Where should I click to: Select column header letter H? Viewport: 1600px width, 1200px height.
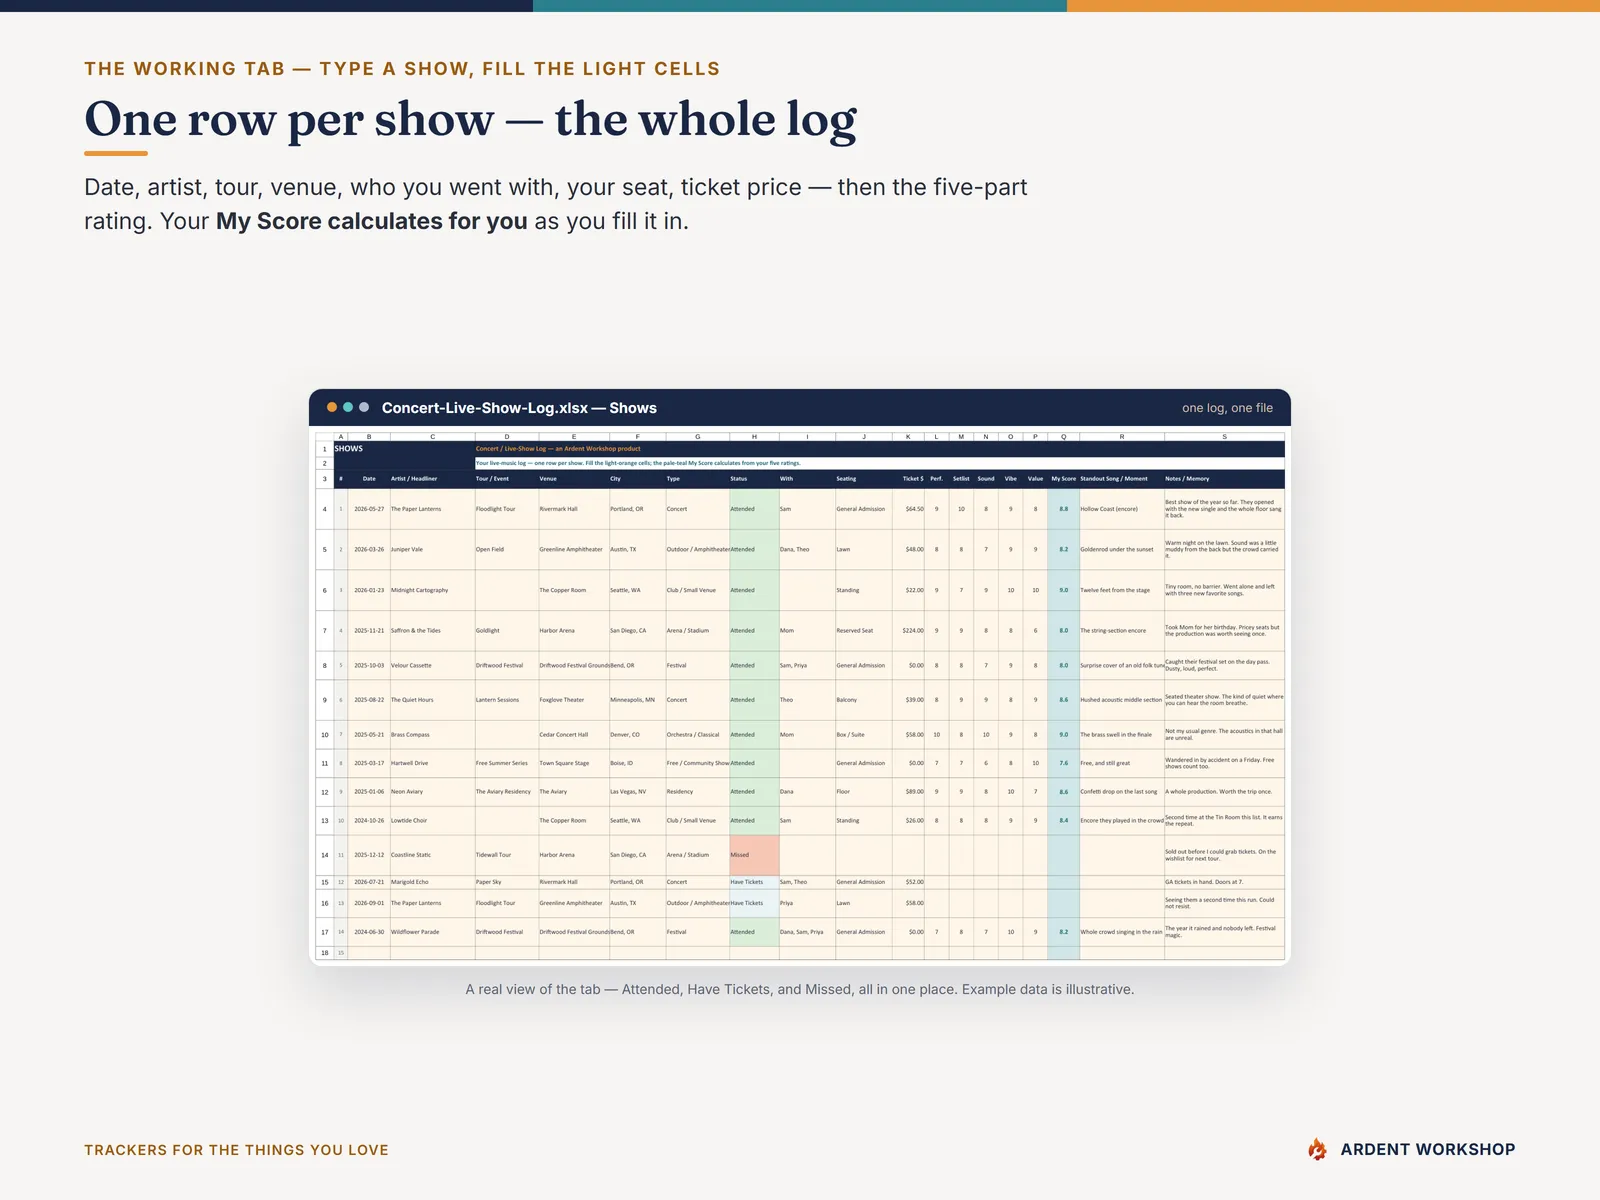(754, 437)
